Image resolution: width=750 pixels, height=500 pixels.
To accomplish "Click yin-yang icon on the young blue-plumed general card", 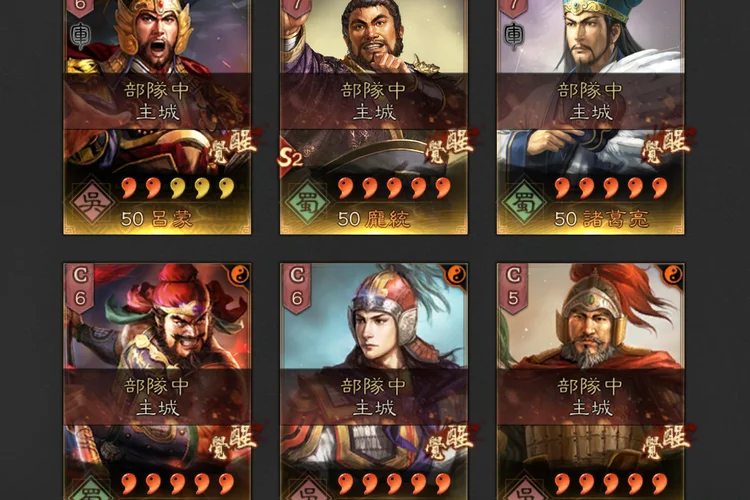I will pos(456,275).
